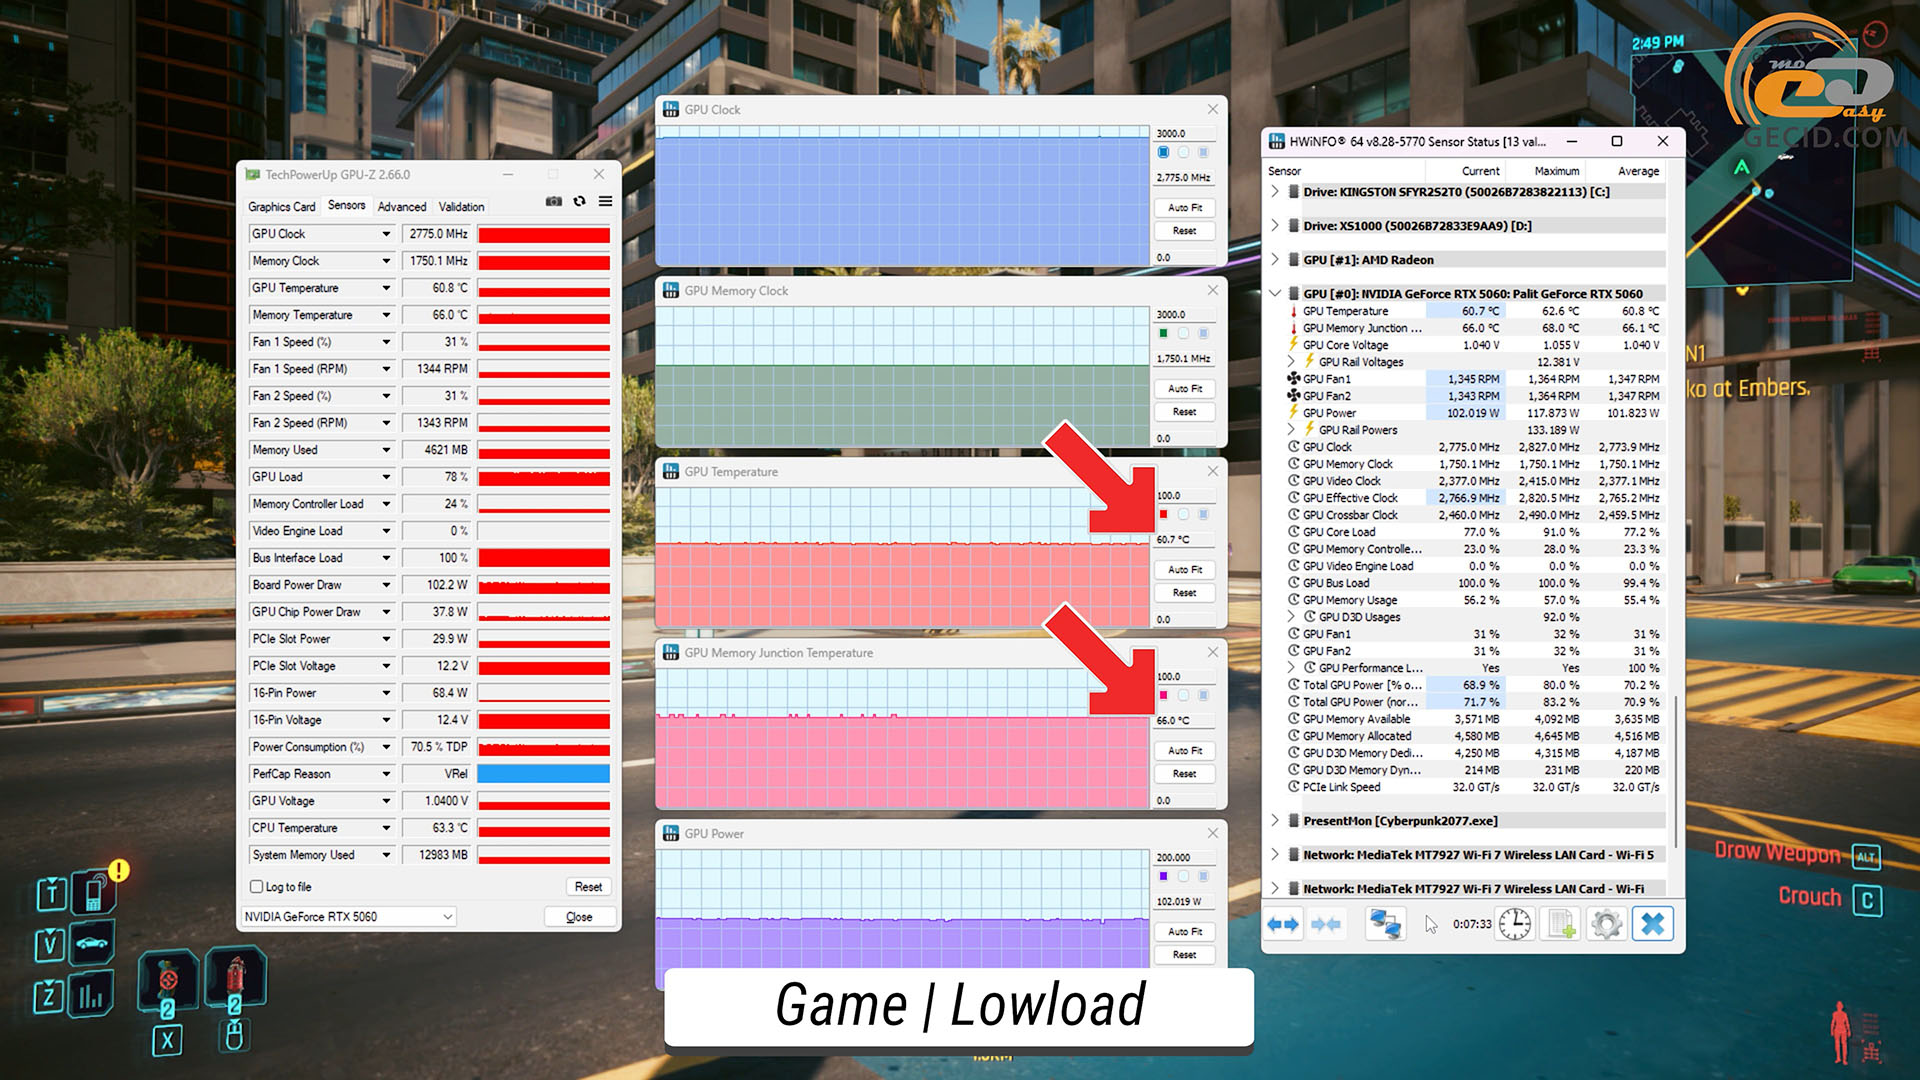Click blue color swatch in GPU Clock graph
The height and width of the screenshot is (1080, 1920).
pos(1163,152)
